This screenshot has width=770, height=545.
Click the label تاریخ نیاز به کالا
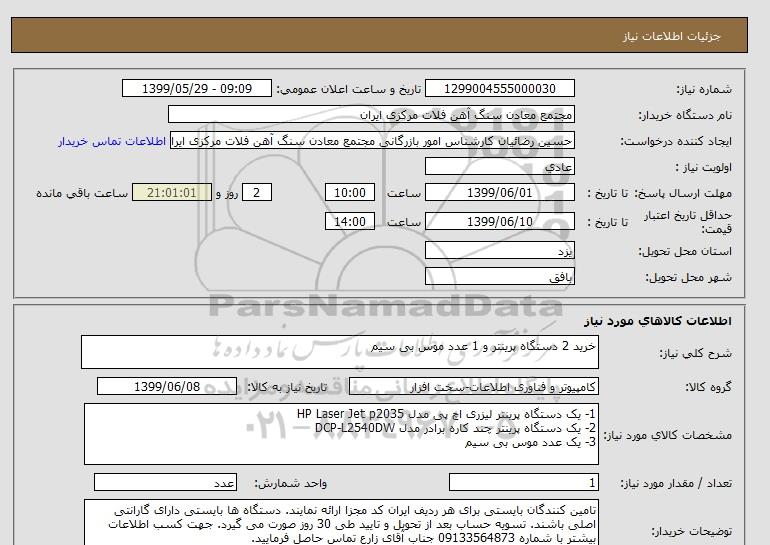point(287,387)
